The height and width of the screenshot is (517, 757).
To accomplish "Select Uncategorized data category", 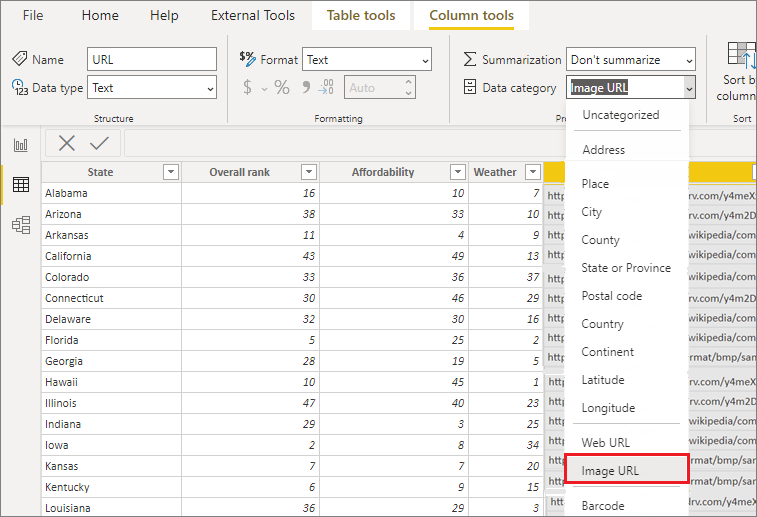I will tap(620, 115).
